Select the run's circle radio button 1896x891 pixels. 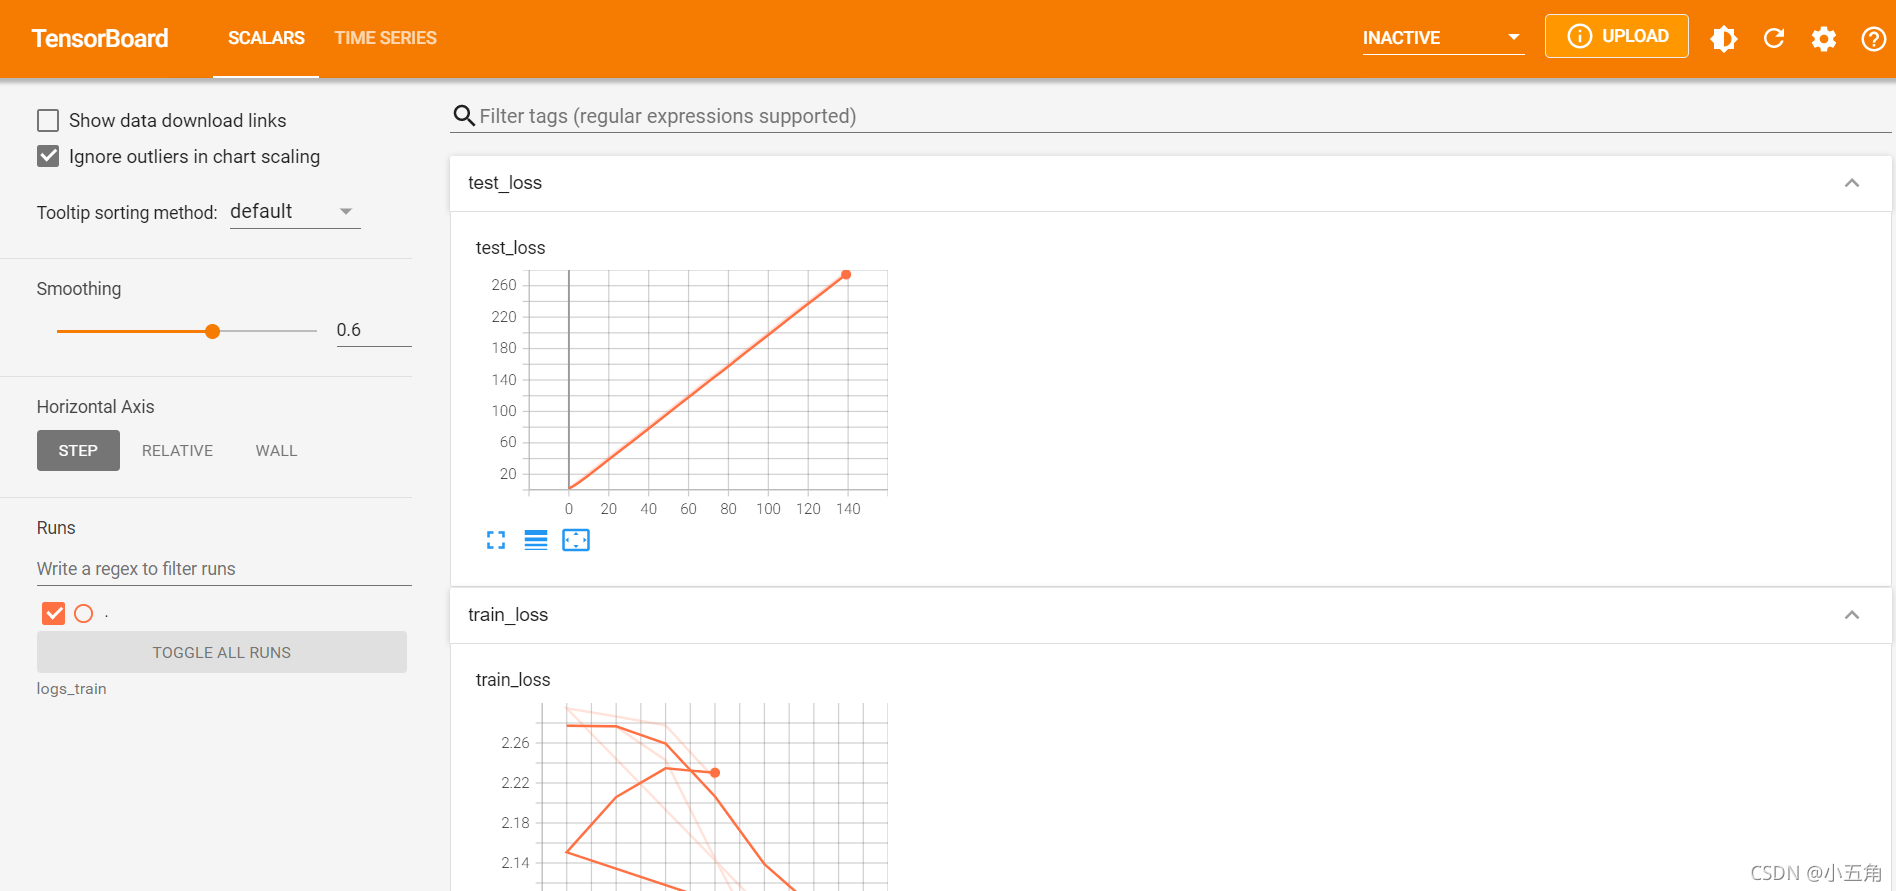pos(84,613)
